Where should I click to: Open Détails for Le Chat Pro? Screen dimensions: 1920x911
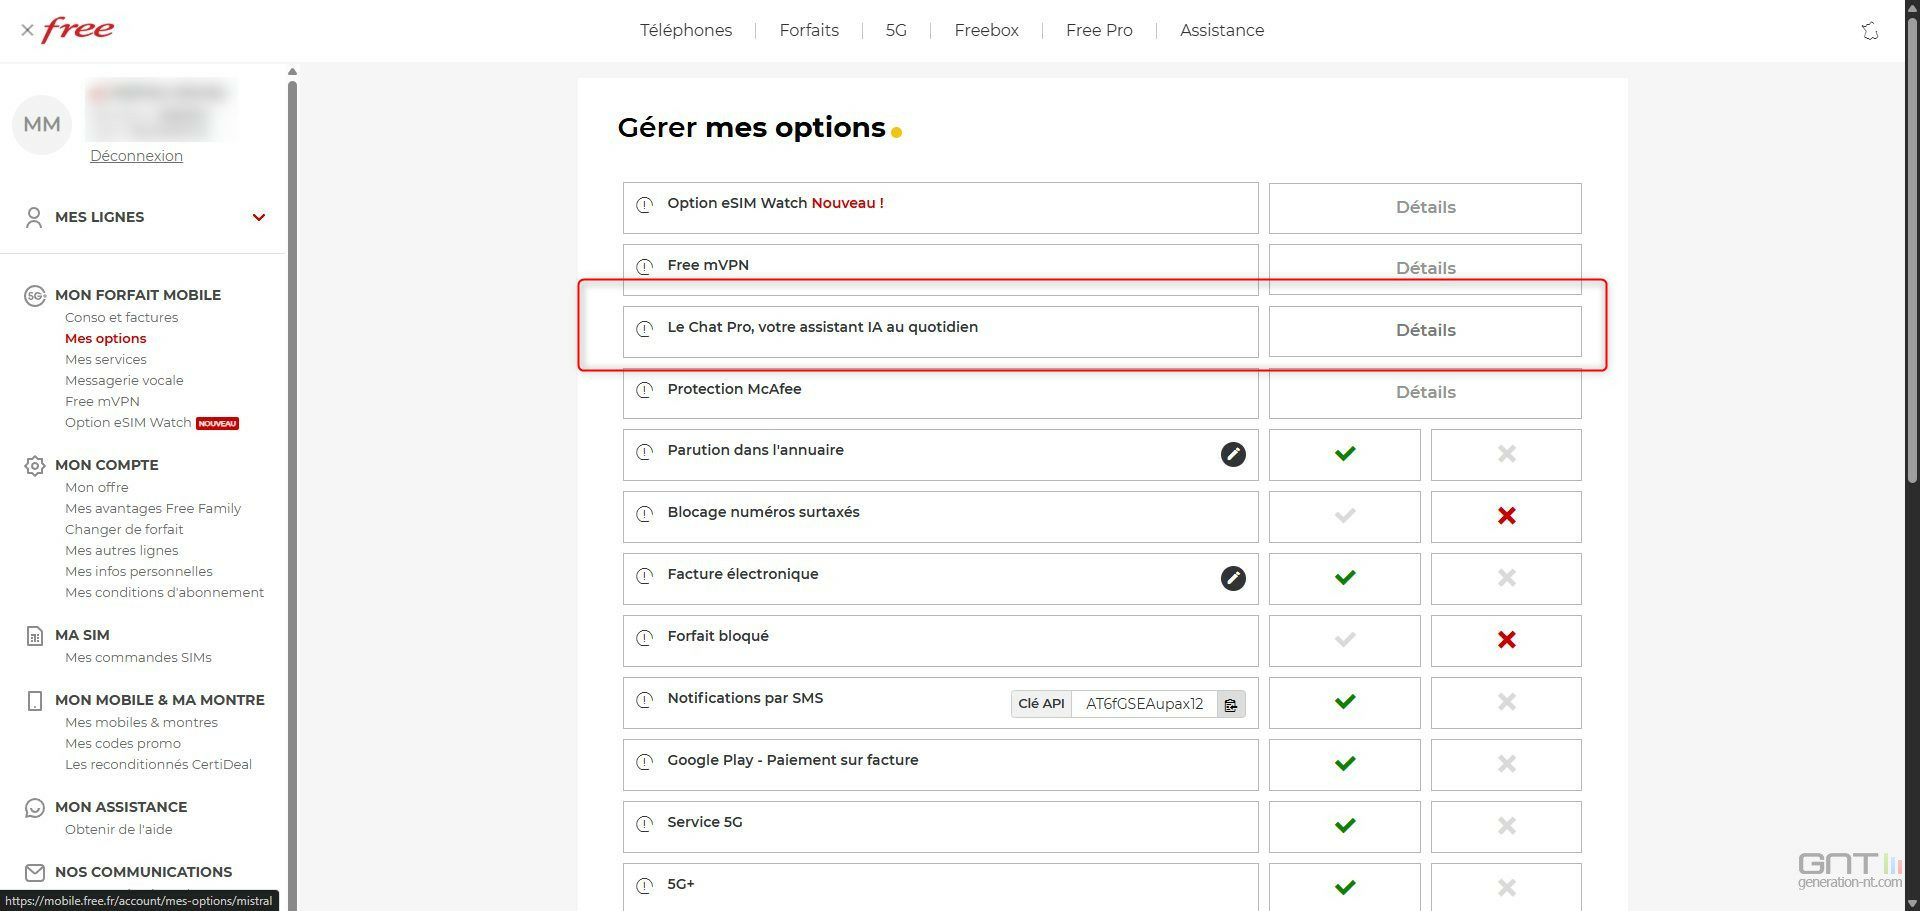[1424, 331]
